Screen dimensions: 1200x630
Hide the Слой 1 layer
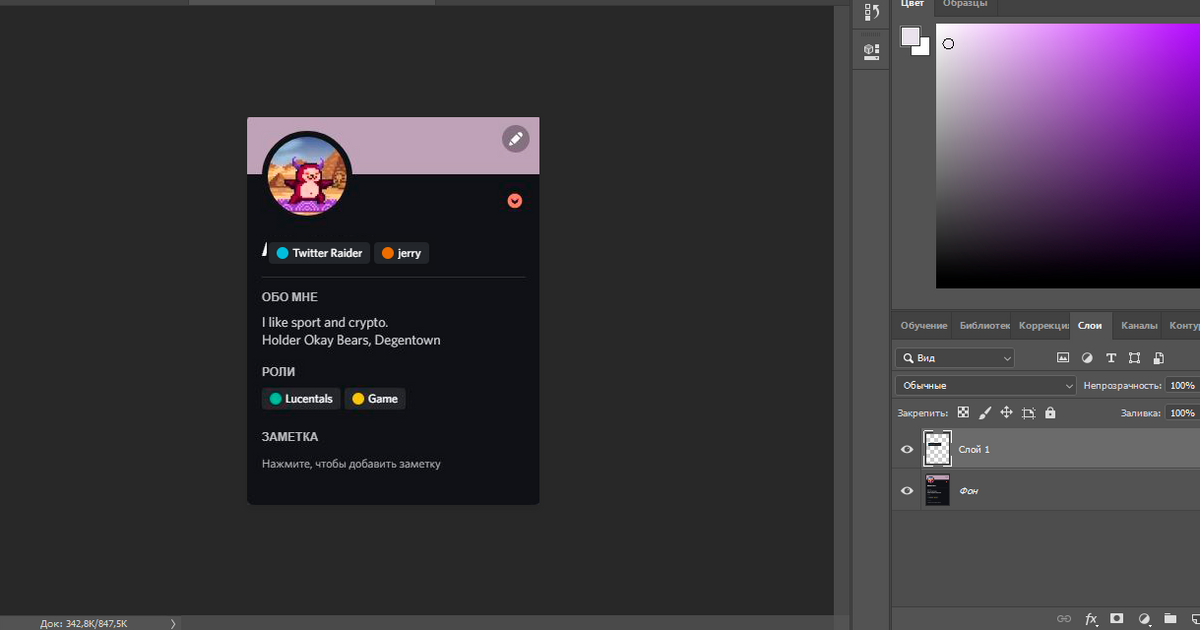(x=907, y=450)
